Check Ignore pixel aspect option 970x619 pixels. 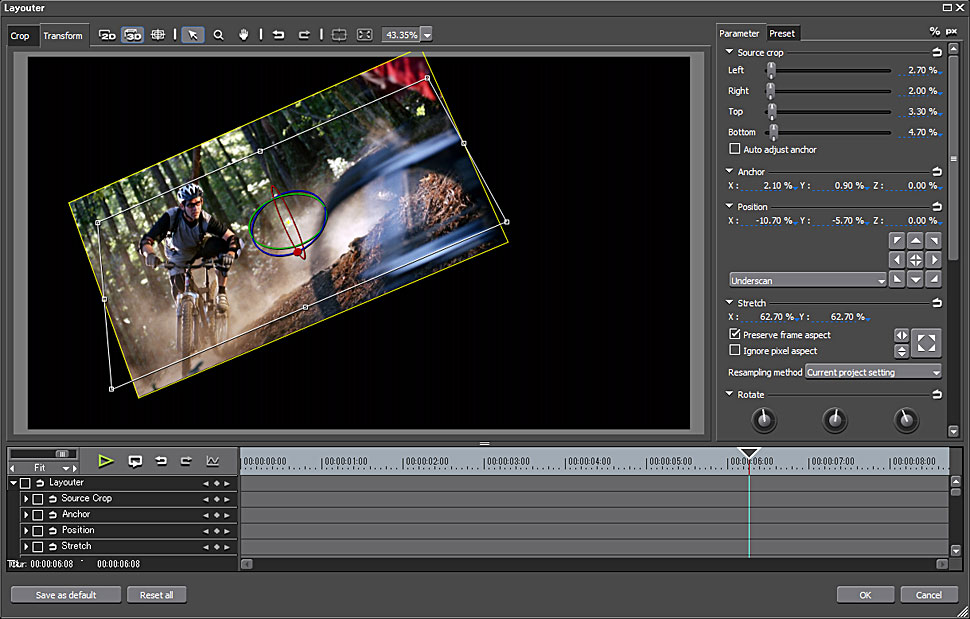736,351
